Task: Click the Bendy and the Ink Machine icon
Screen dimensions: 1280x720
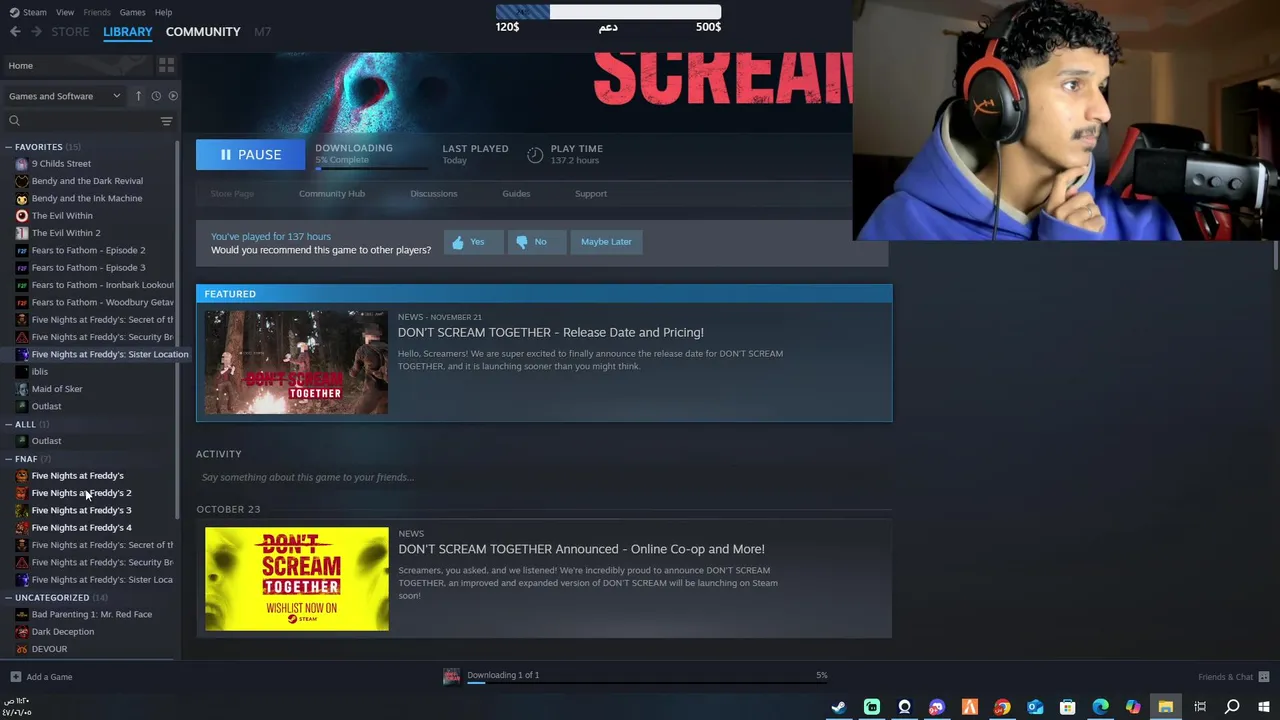Action: pos(22,198)
